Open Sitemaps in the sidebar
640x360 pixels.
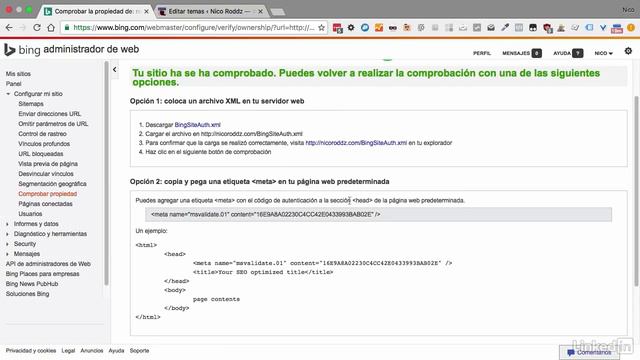point(31,104)
